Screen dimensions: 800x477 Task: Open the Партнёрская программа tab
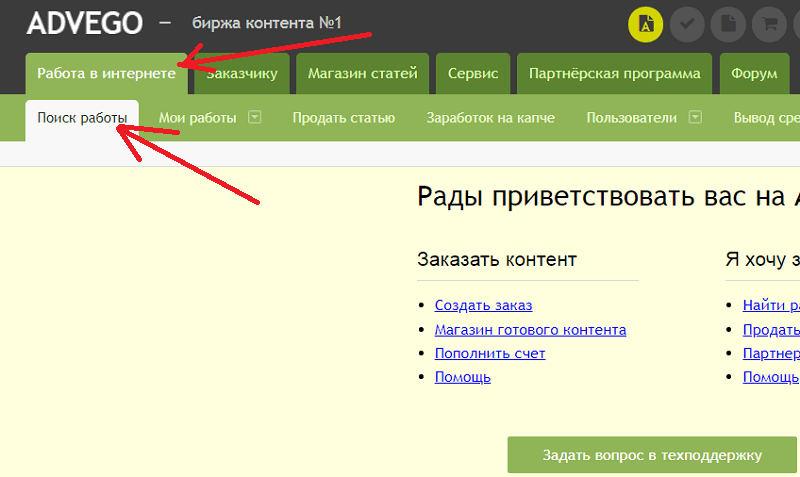click(614, 73)
